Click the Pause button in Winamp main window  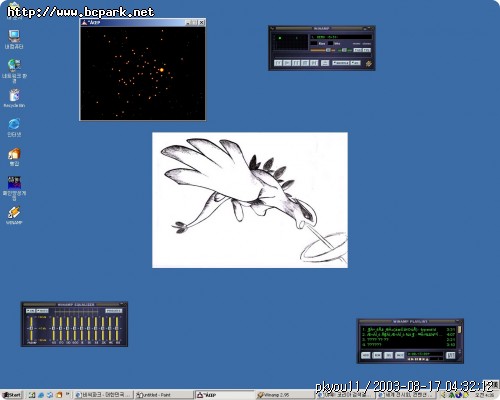[x=296, y=63]
